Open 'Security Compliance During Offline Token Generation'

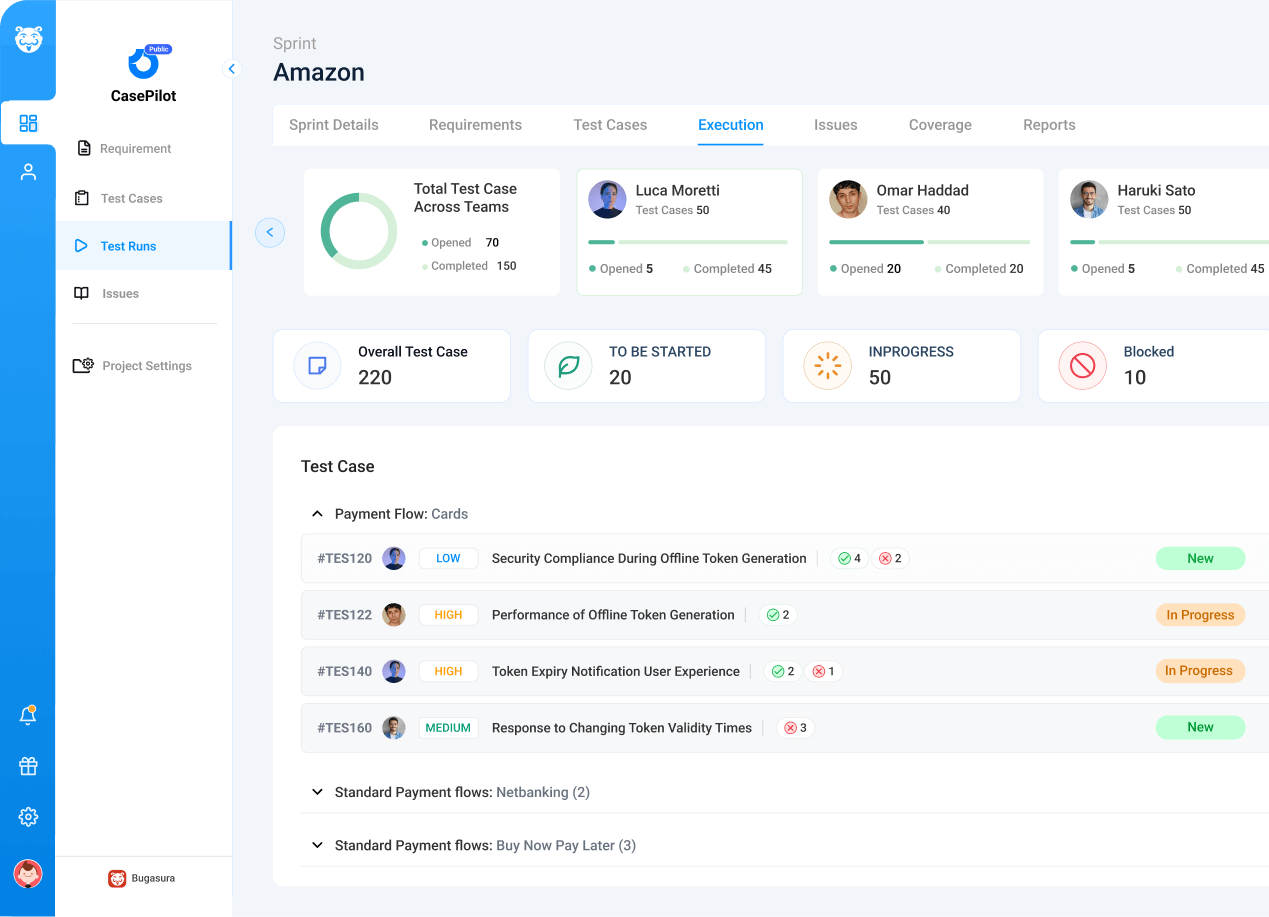649,558
